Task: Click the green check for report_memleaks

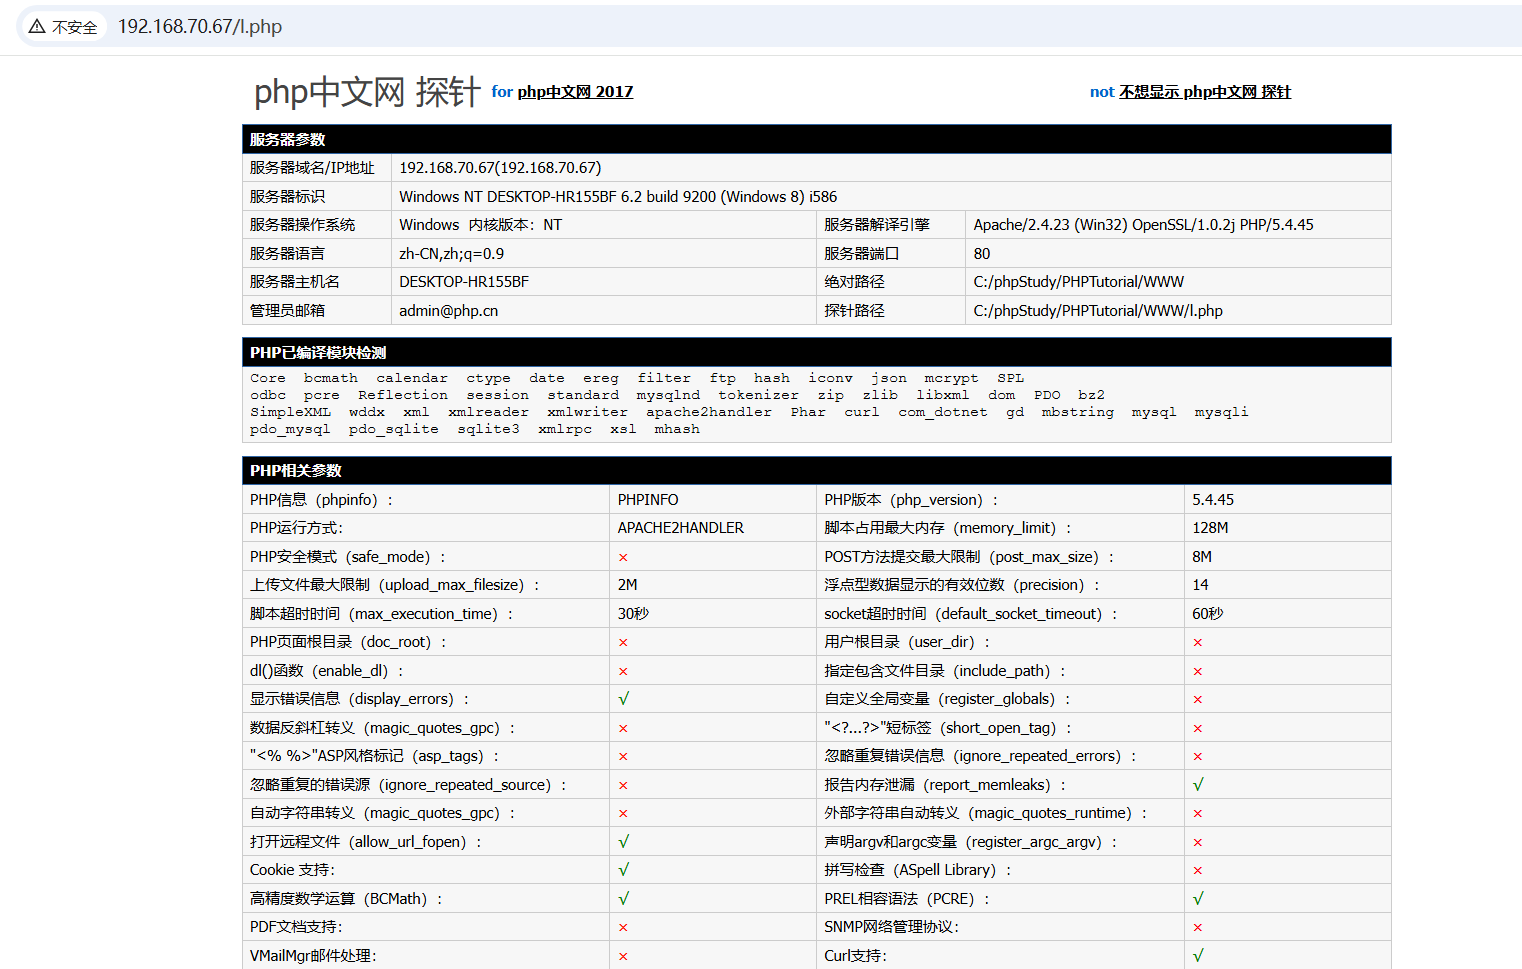Action: coord(1198,785)
